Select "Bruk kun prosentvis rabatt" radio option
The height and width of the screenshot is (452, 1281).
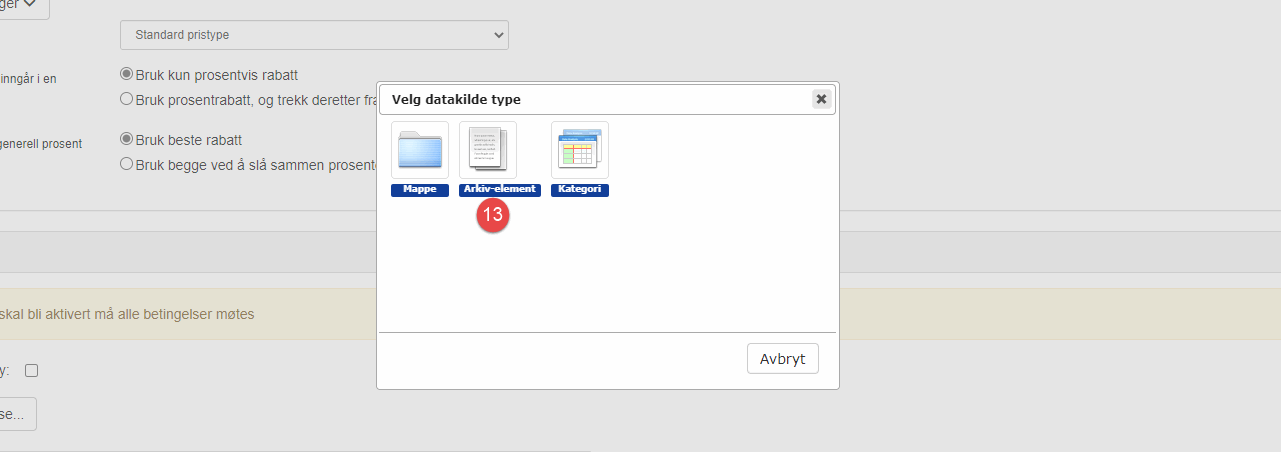coord(126,75)
